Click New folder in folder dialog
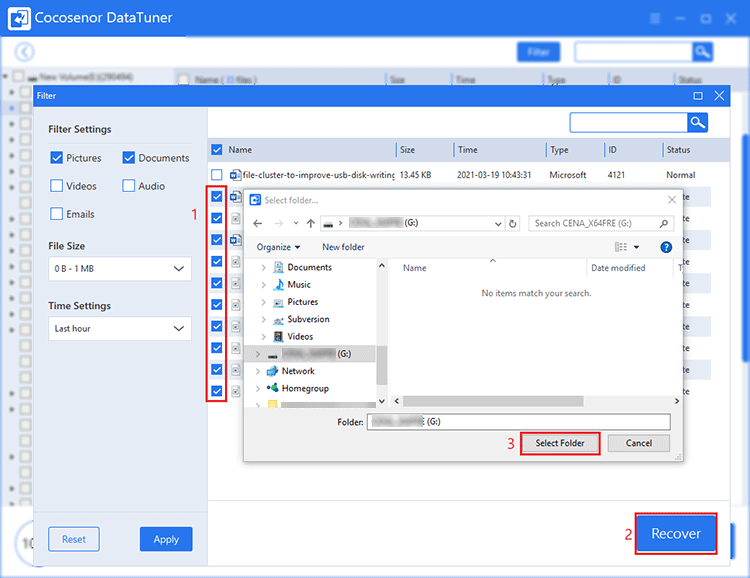The image size is (750, 578). [x=343, y=247]
